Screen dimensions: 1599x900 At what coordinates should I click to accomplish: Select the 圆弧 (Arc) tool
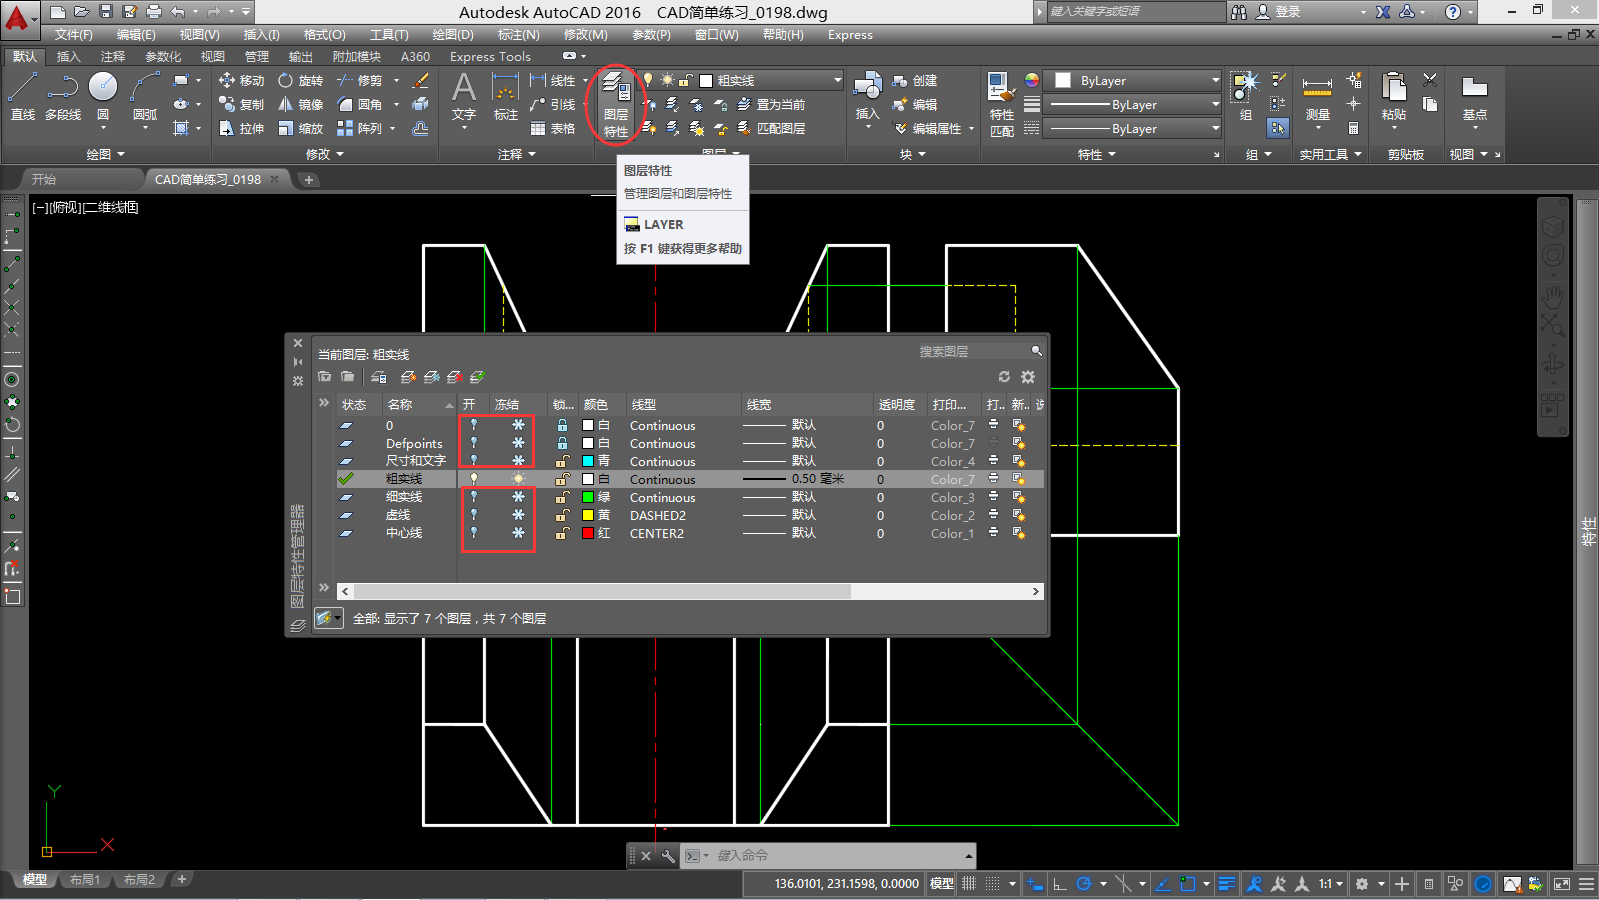(x=145, y=97)
